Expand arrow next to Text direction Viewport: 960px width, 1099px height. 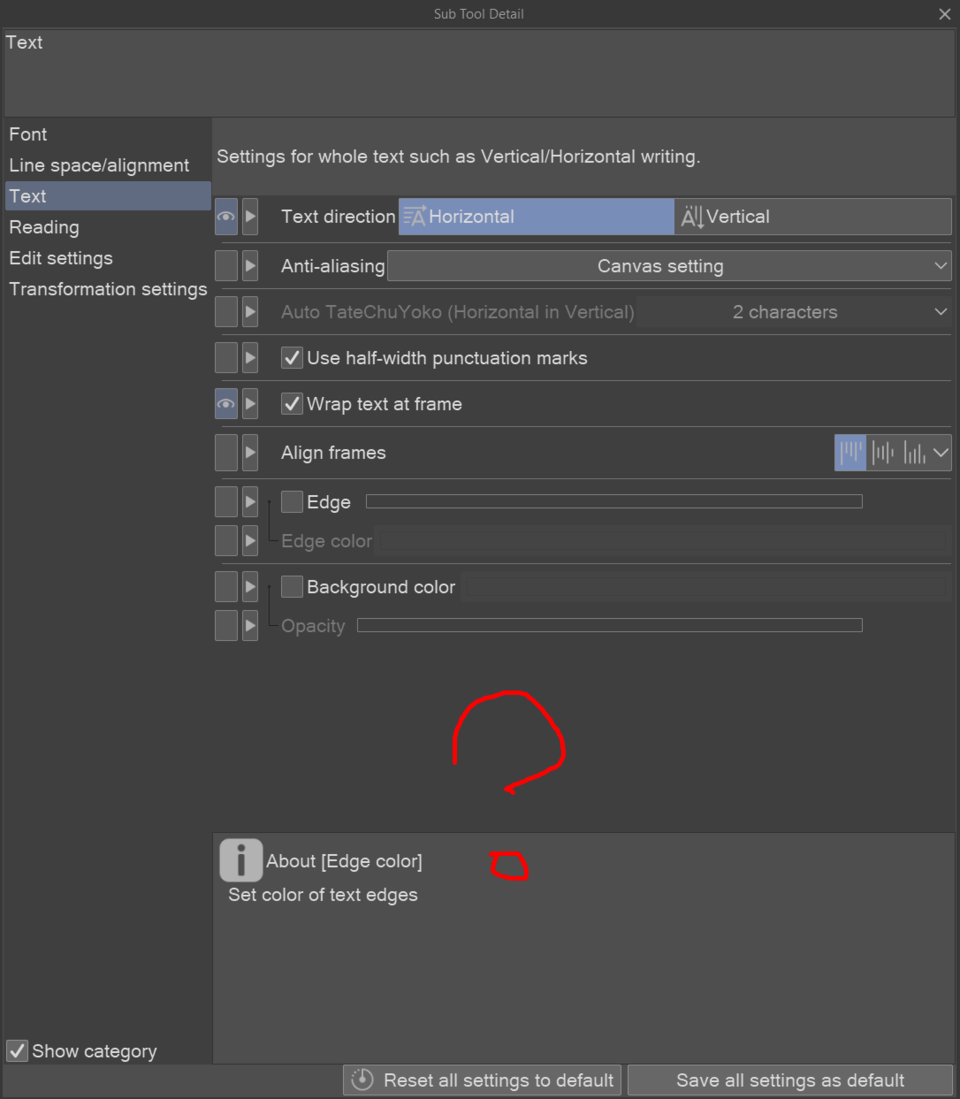250,217
